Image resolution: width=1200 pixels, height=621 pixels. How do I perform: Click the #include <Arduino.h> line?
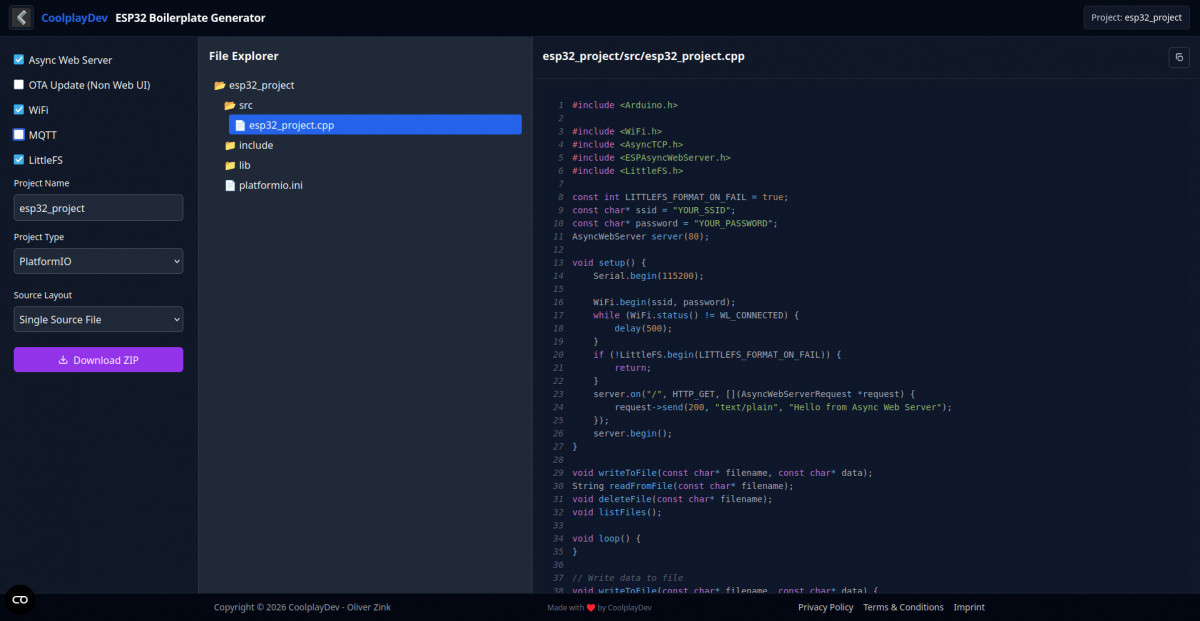pos(625,105)
